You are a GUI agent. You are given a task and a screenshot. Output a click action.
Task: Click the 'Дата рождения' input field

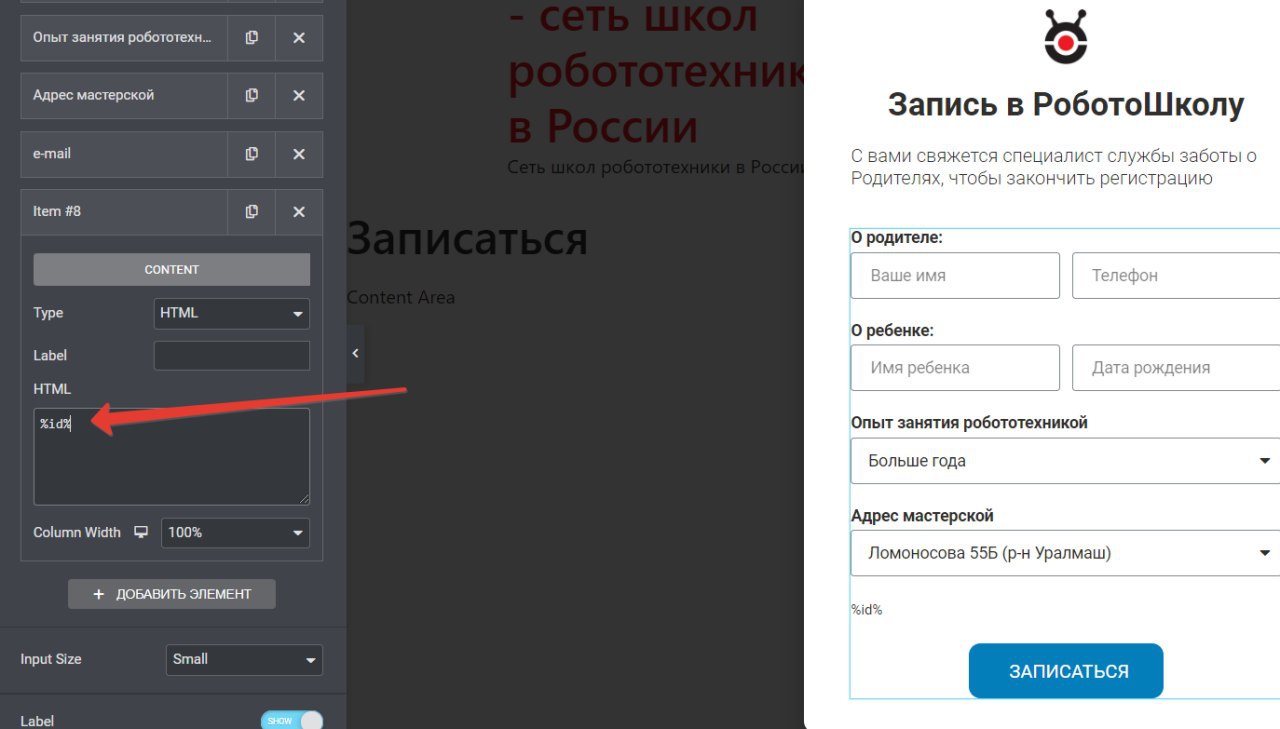click(1176, 367)
